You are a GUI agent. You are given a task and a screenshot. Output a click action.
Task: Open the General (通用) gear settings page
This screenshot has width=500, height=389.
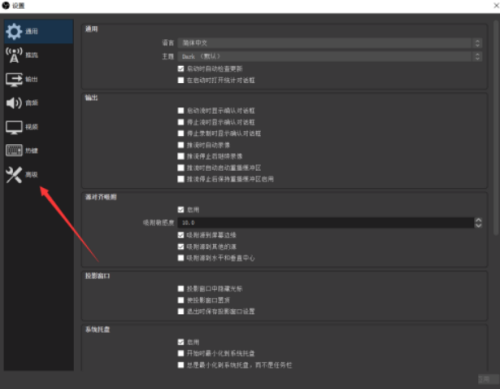(39, 31)
